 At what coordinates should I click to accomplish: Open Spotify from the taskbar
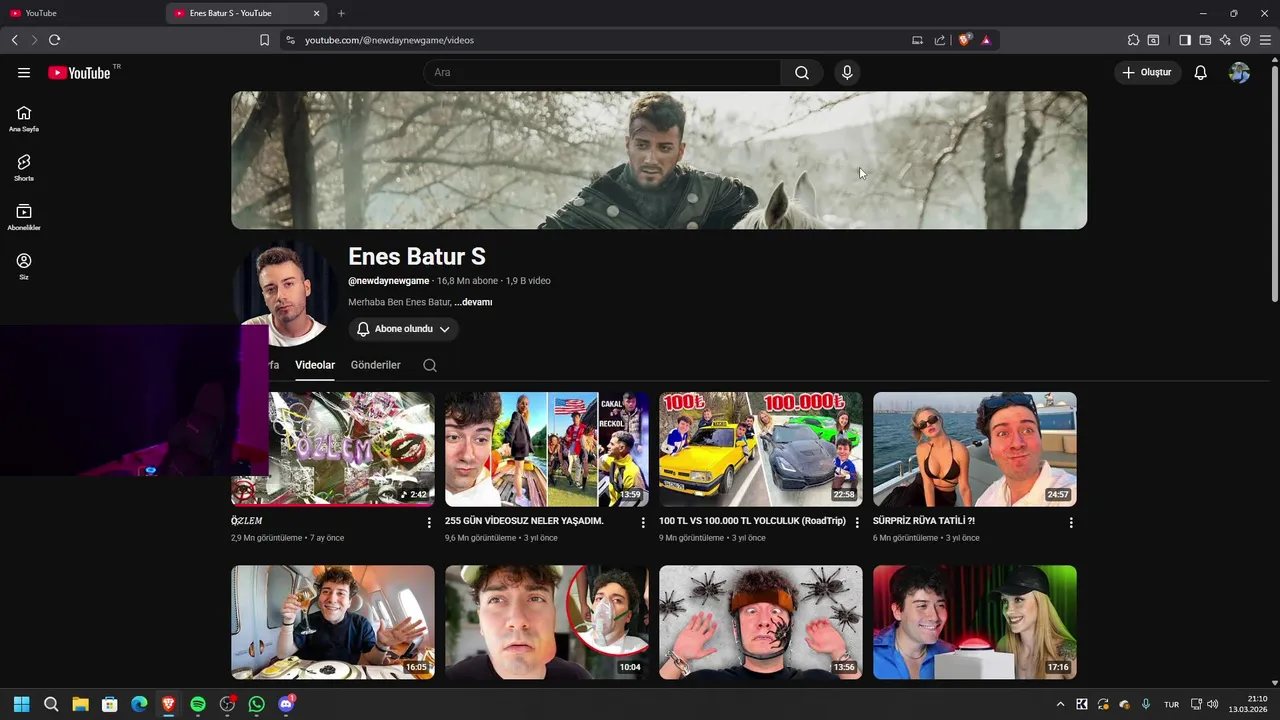(198, 704)
